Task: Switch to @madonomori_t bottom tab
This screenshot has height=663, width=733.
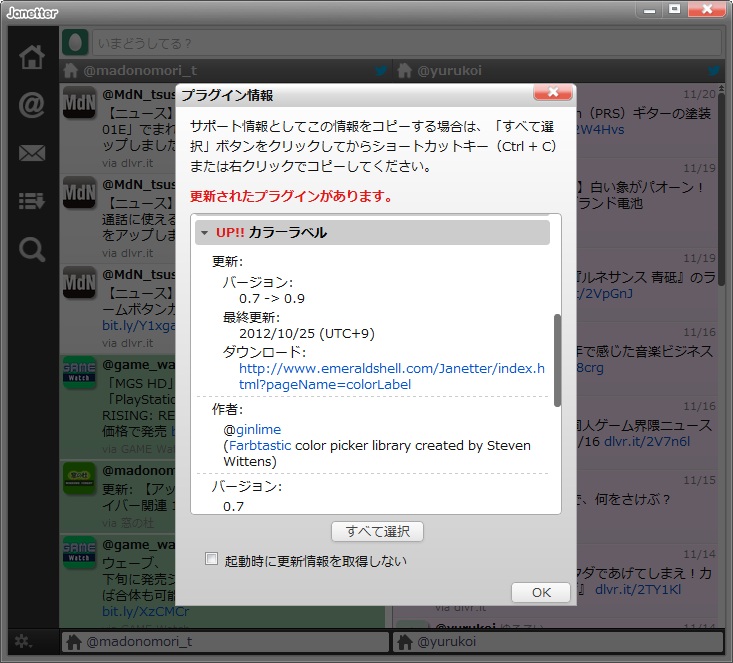Action: click(x=225, y=641)
